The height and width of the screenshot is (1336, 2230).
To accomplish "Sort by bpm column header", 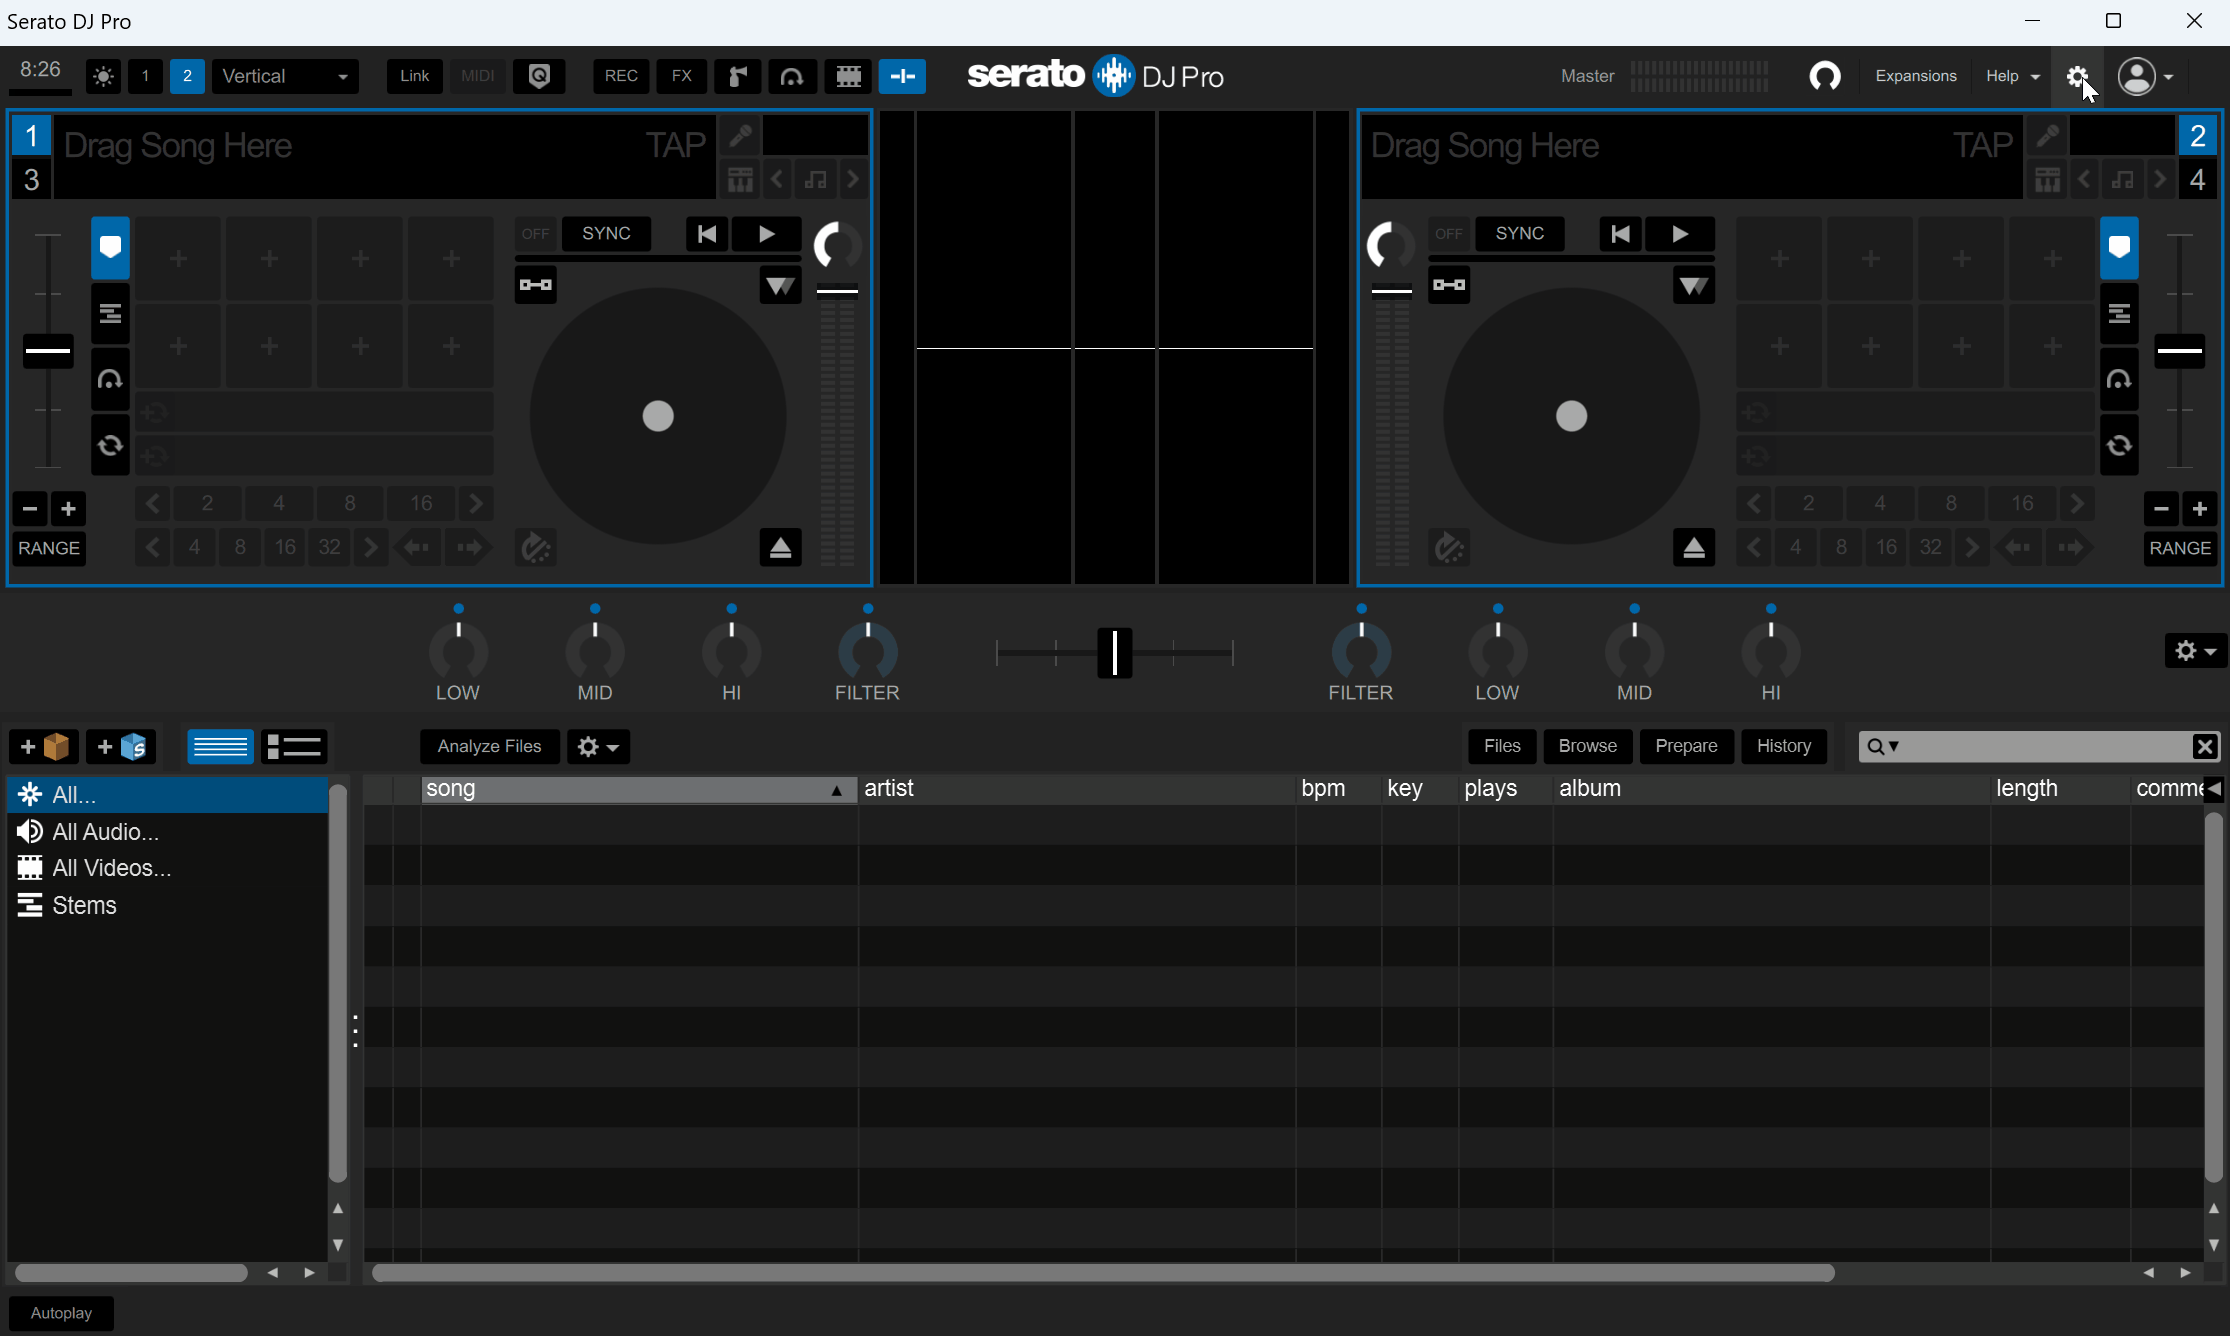I will (1338, 789).
